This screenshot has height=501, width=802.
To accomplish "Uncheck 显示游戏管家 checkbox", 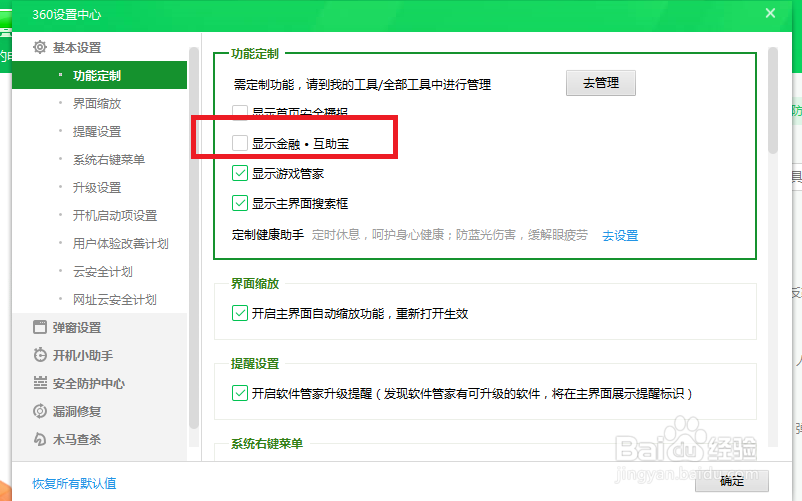I will (240, 173).
